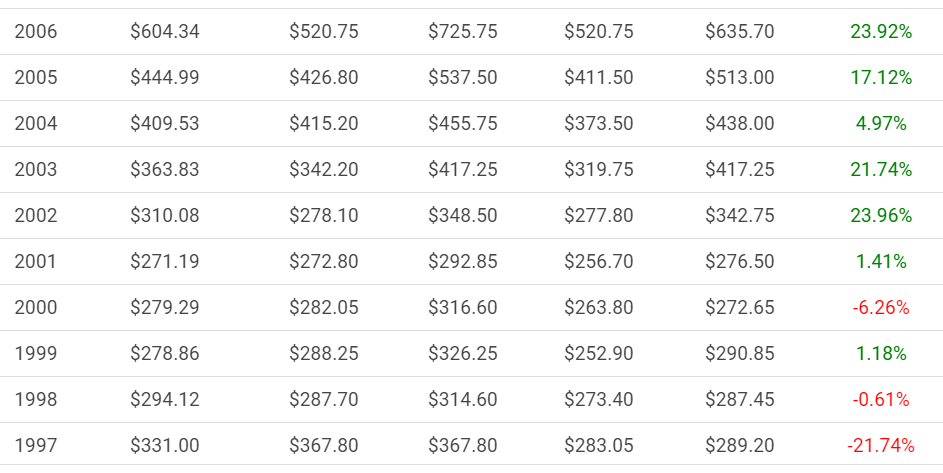Select the 1.18% change value for 1999
943x473 pixels.
click(x=881, y=353)
